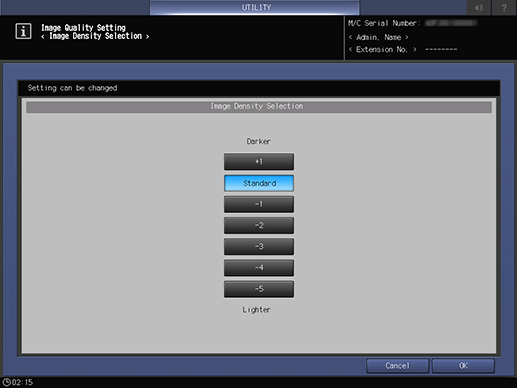Open help with the question mark icon

click(x=504, y=7)
